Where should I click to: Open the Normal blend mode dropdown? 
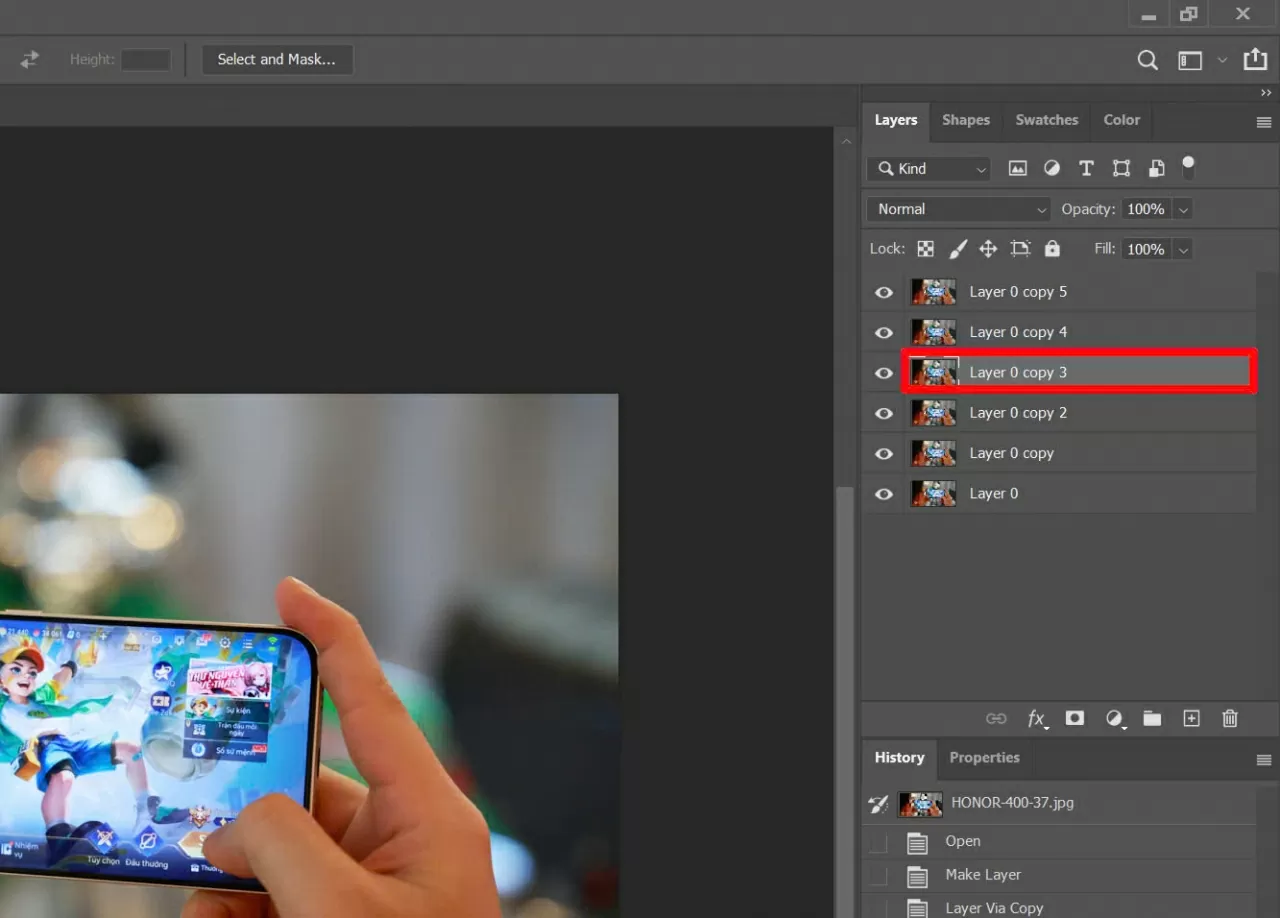click(x=959, y=209)
